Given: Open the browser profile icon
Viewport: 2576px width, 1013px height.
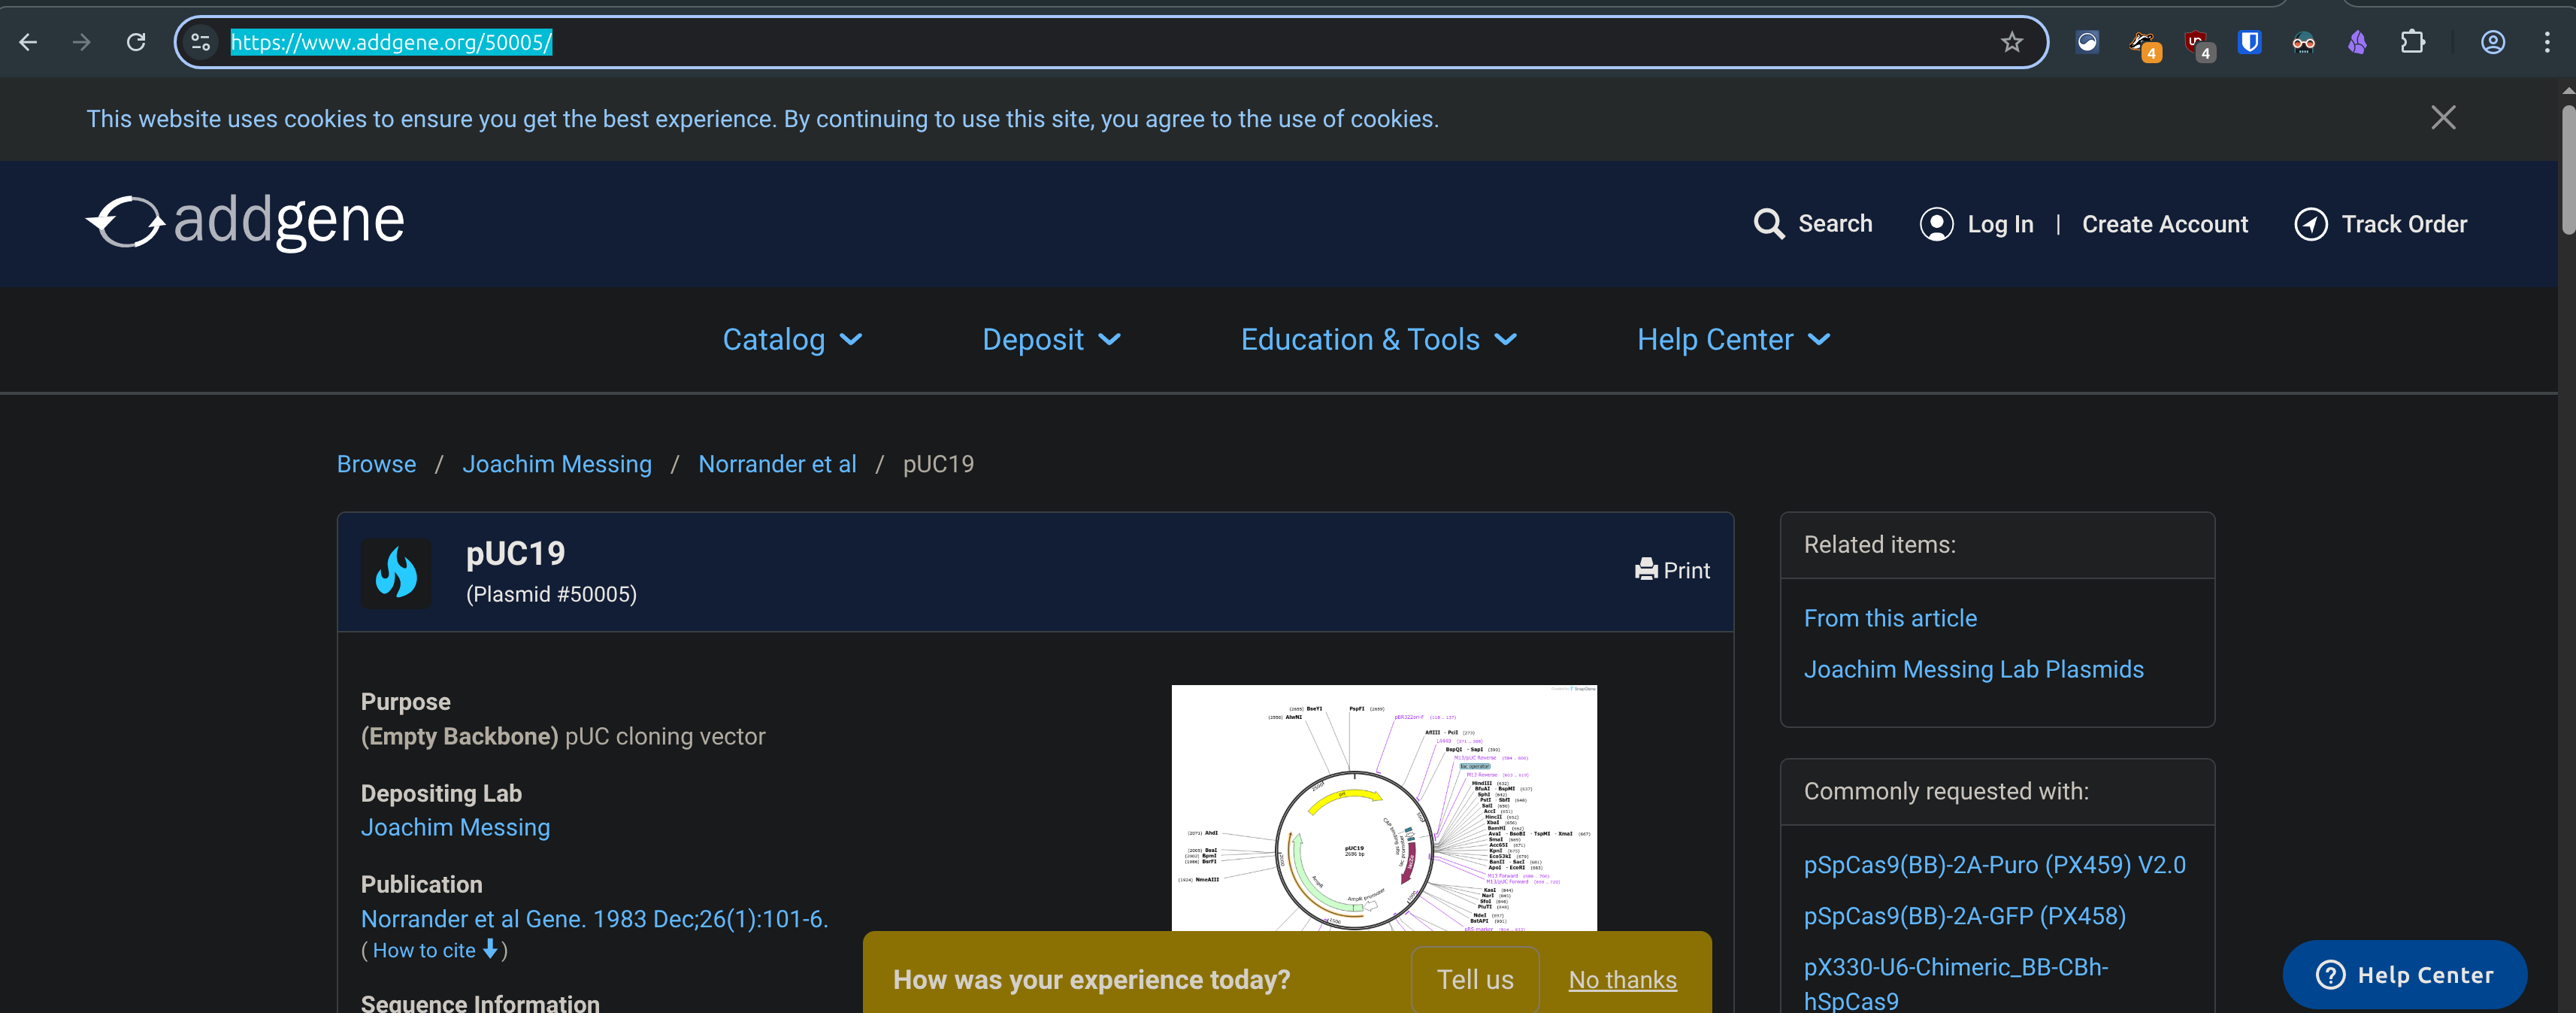Looking at the screenshot, I should click(2492, 42).
